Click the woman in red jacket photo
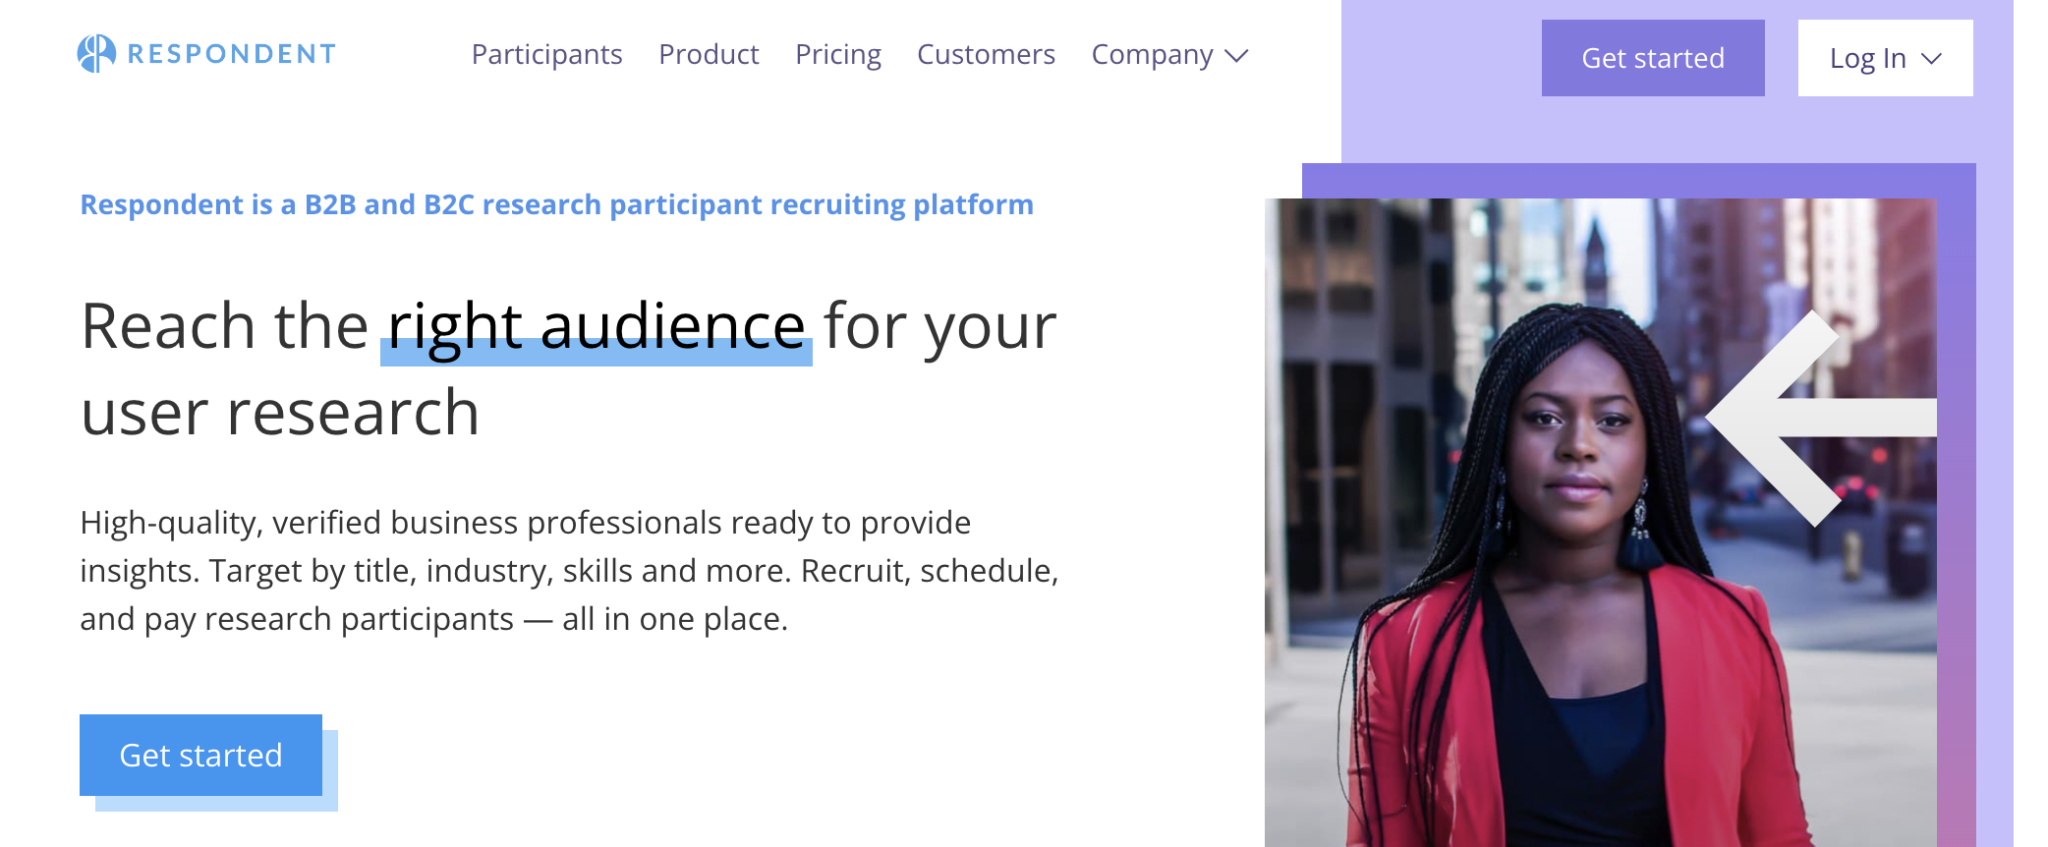 (x=1600, y=522)
